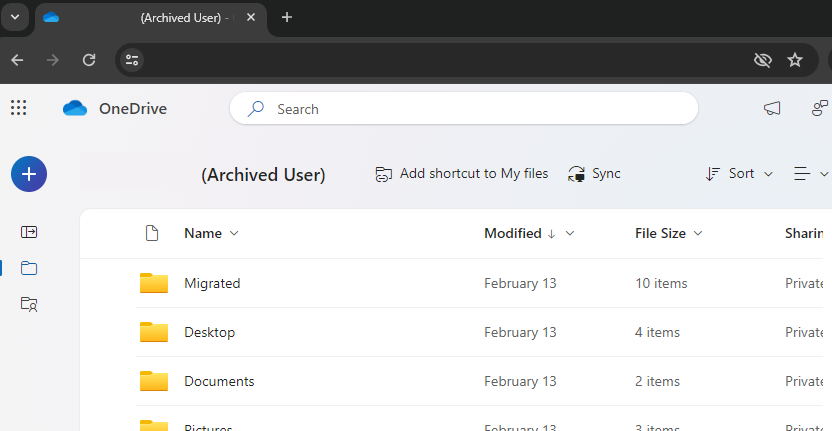
Task: Click the OneDrive Search input field
Action: 480,109
